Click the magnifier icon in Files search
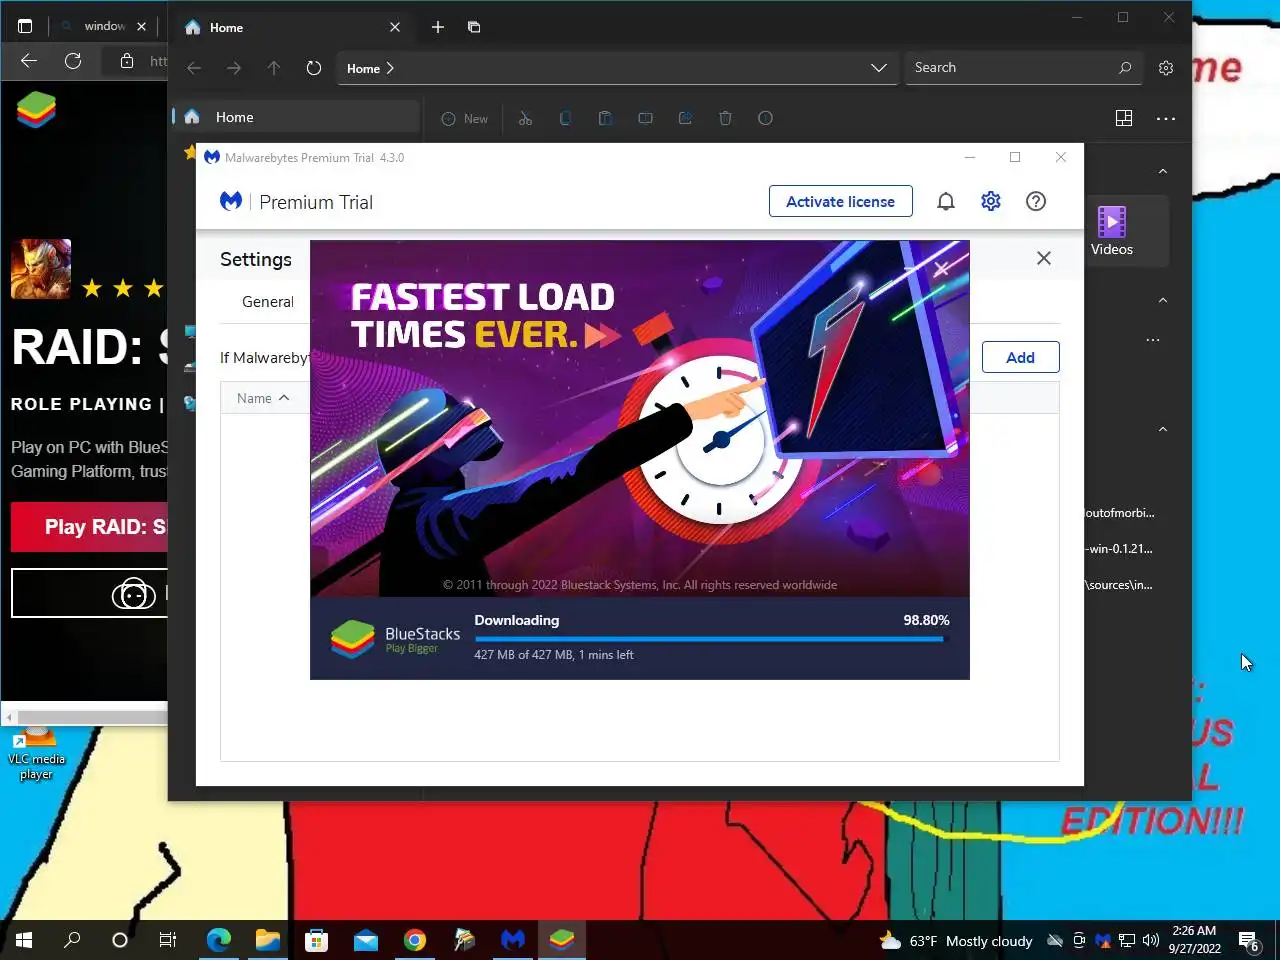Screen dimensions: 1280x960 [x=1125, y=68]
